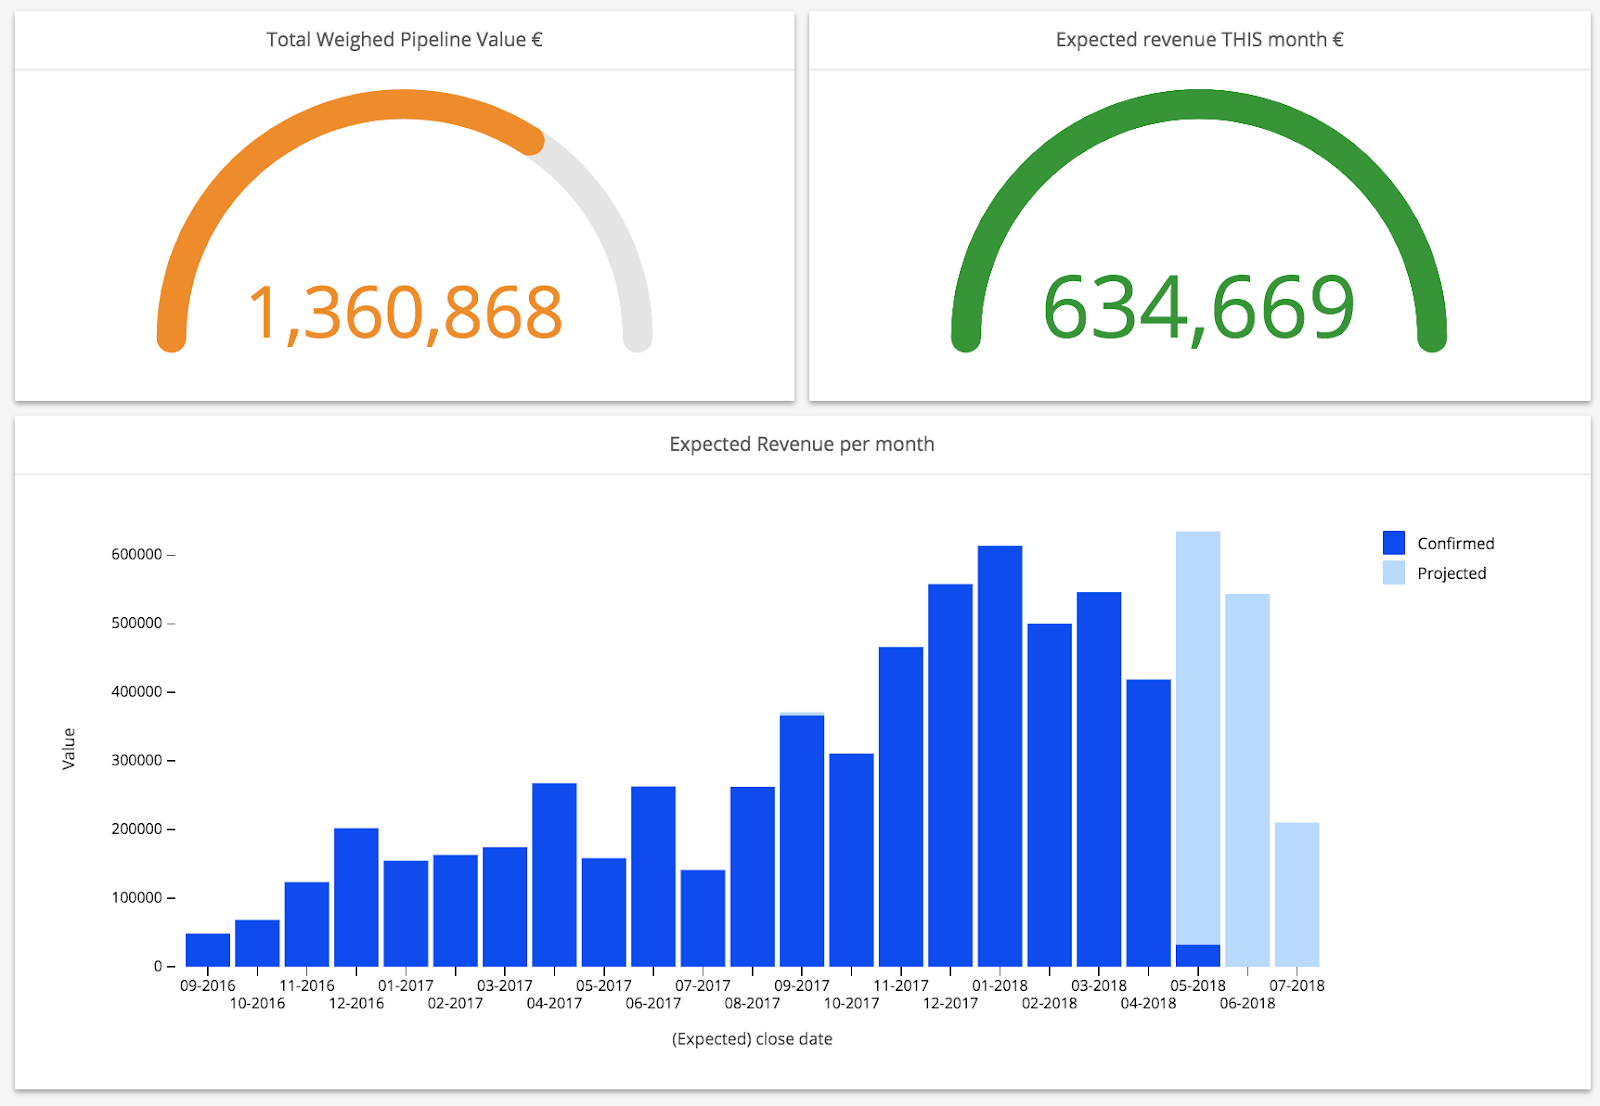Click the Expected Revenue per month panel title

click(x=802, y=444)
